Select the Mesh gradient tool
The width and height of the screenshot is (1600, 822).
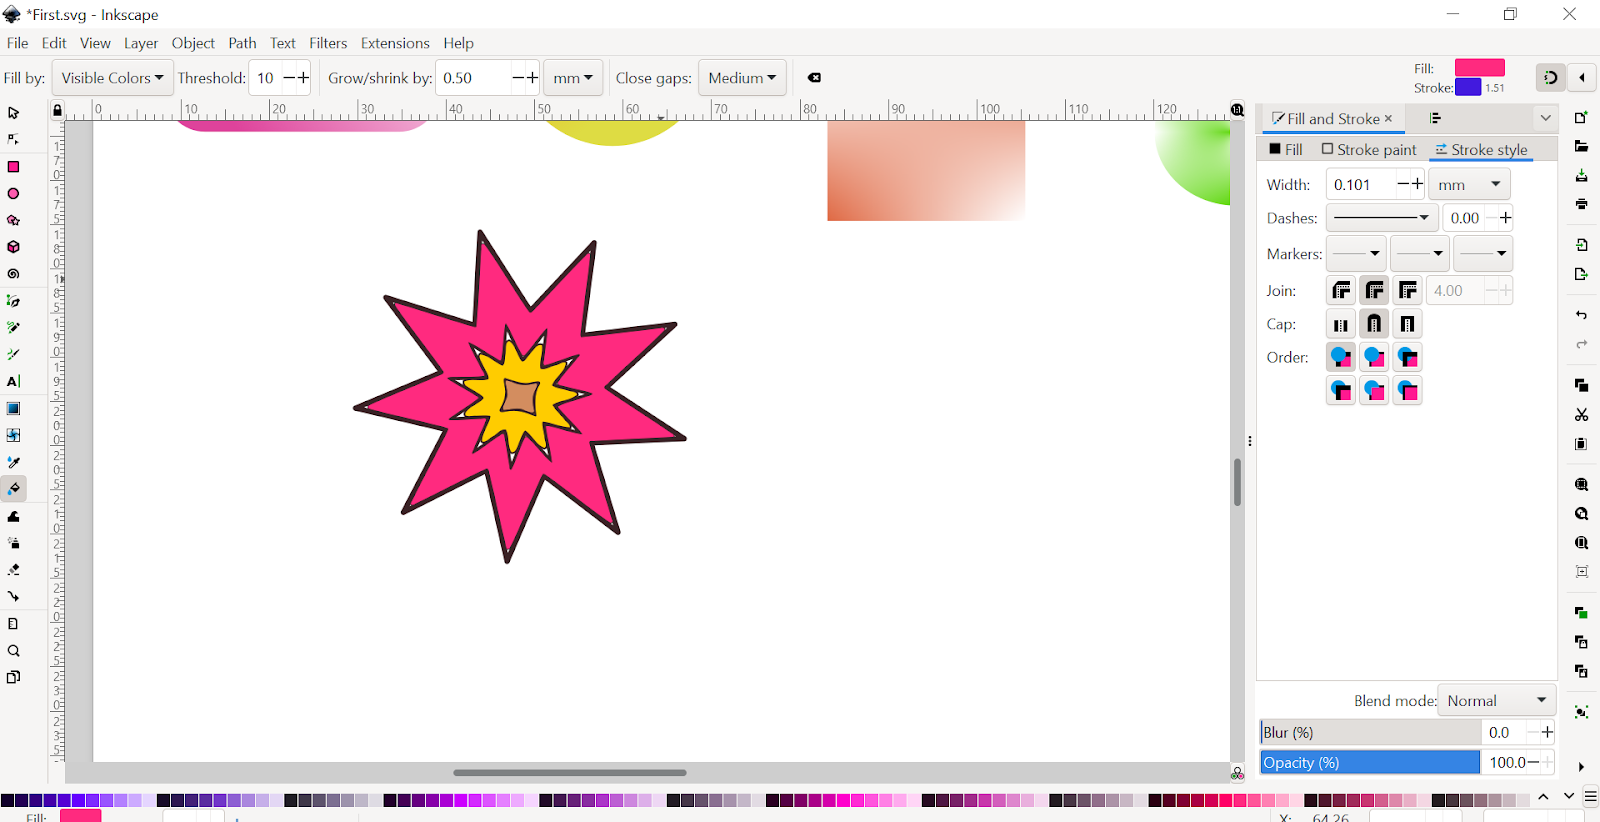pyautogui.click(x=13, y=436)
